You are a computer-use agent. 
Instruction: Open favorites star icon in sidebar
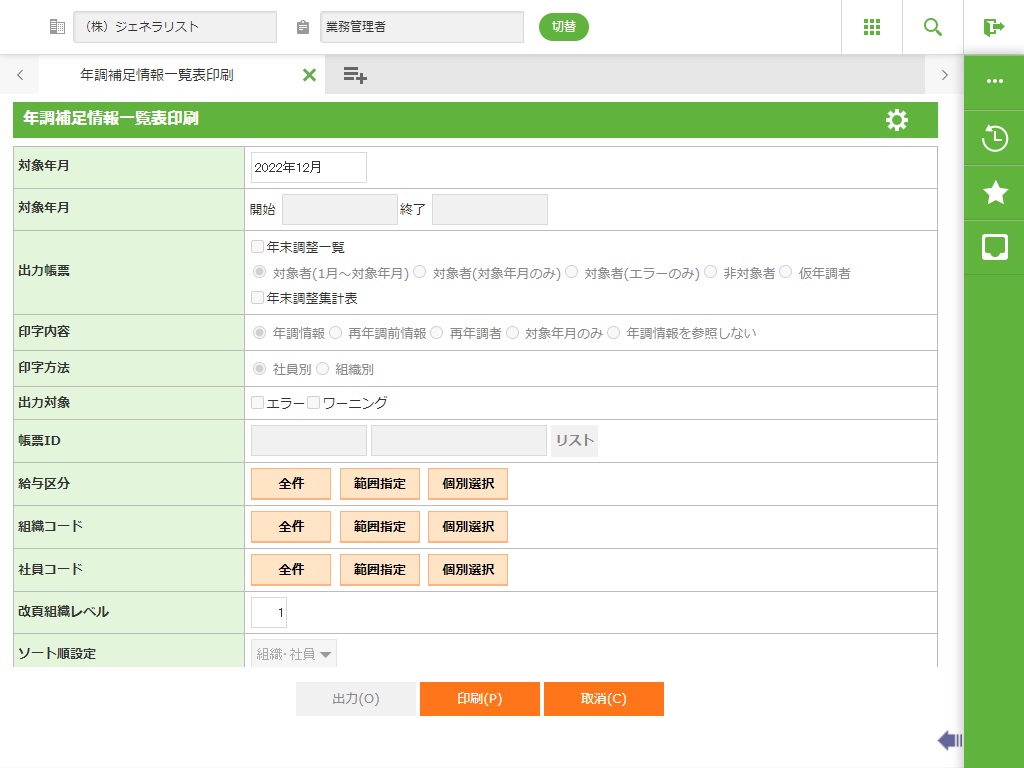995,193
